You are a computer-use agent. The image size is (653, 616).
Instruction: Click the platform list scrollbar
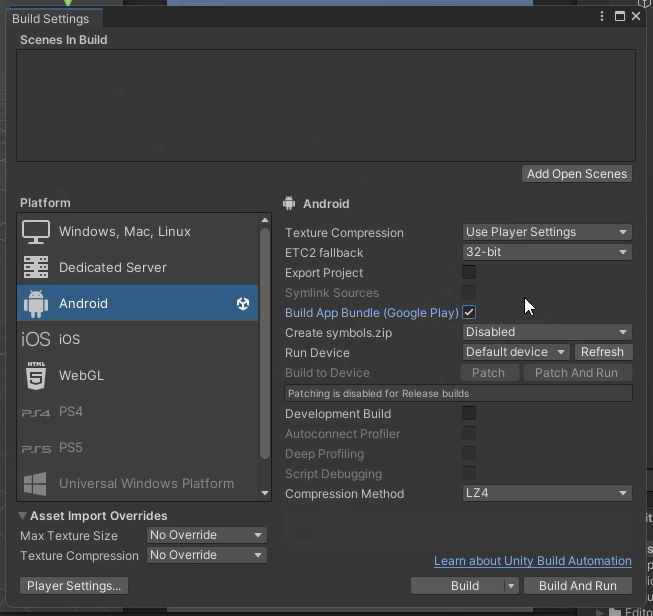tap(265, 340)
